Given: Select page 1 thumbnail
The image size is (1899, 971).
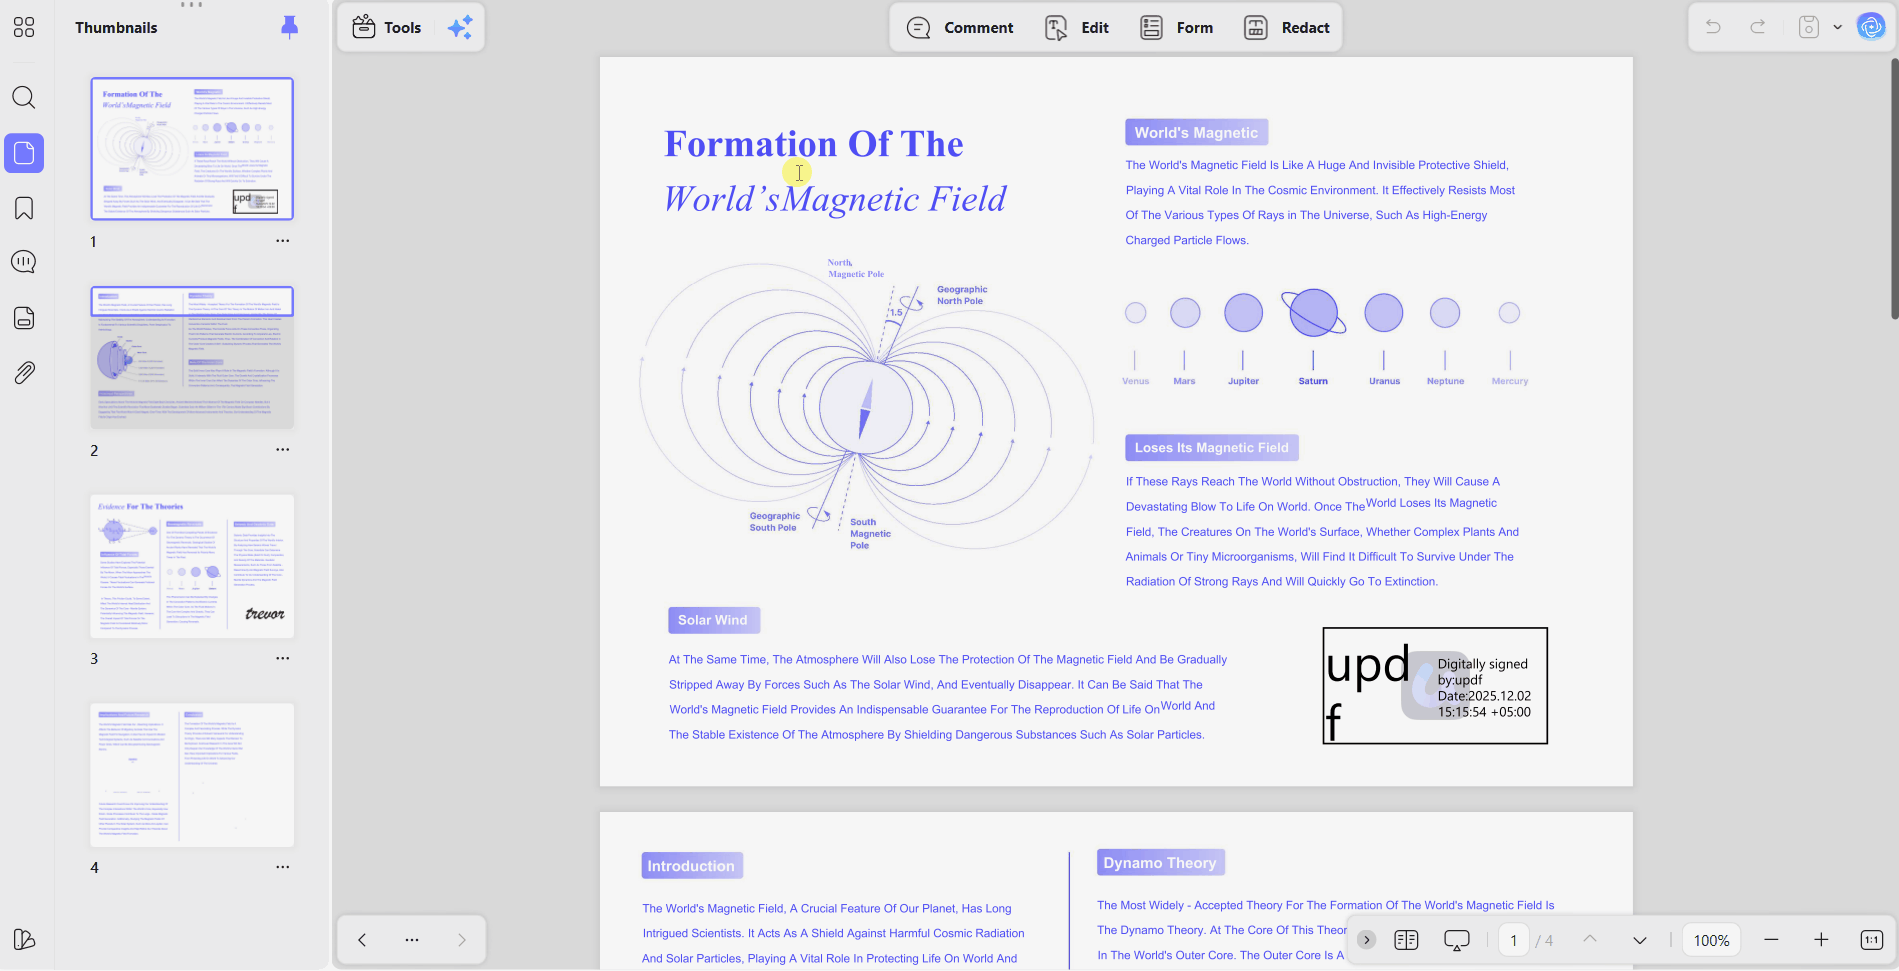Looking at the screenshot, I should 192,149.
